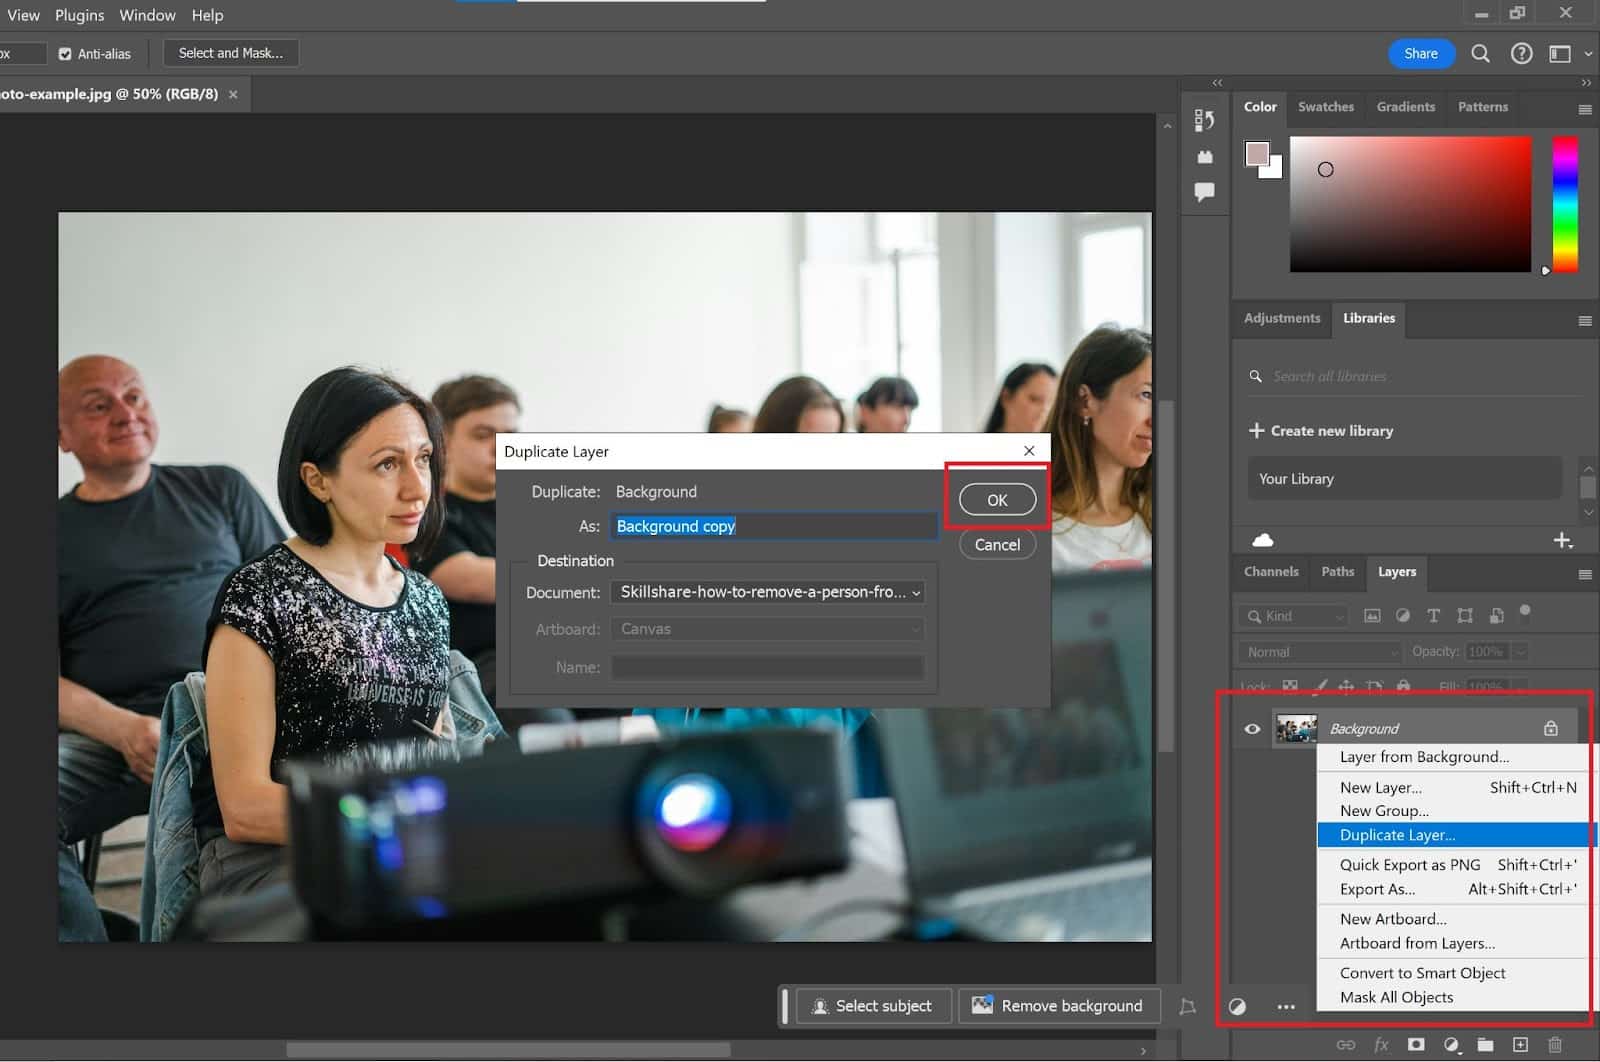Click the search magnifier icon beside Share
Screen dimensions: 1600x1062
click(1480, 54)
